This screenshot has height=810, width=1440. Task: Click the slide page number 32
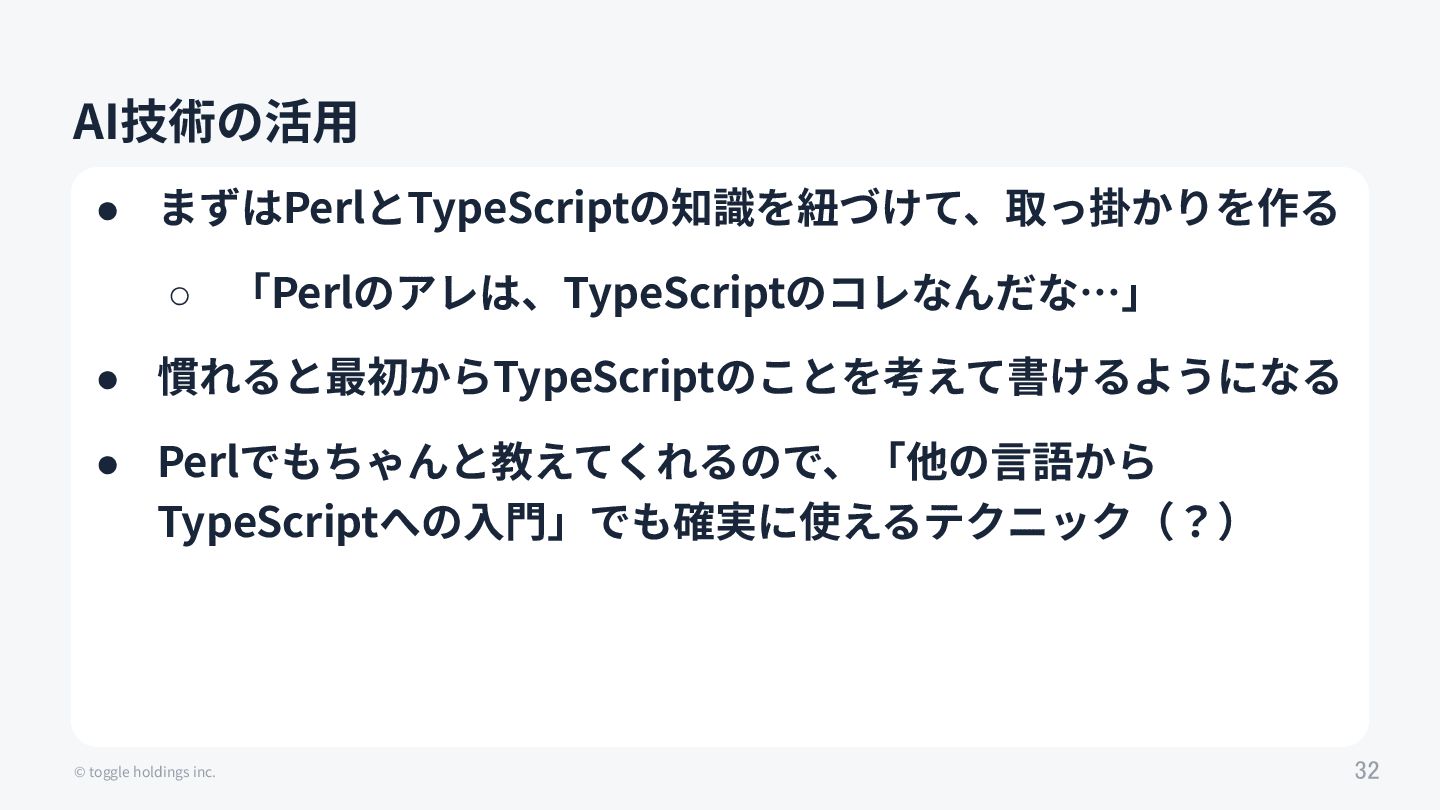(x=1366, y=771)
